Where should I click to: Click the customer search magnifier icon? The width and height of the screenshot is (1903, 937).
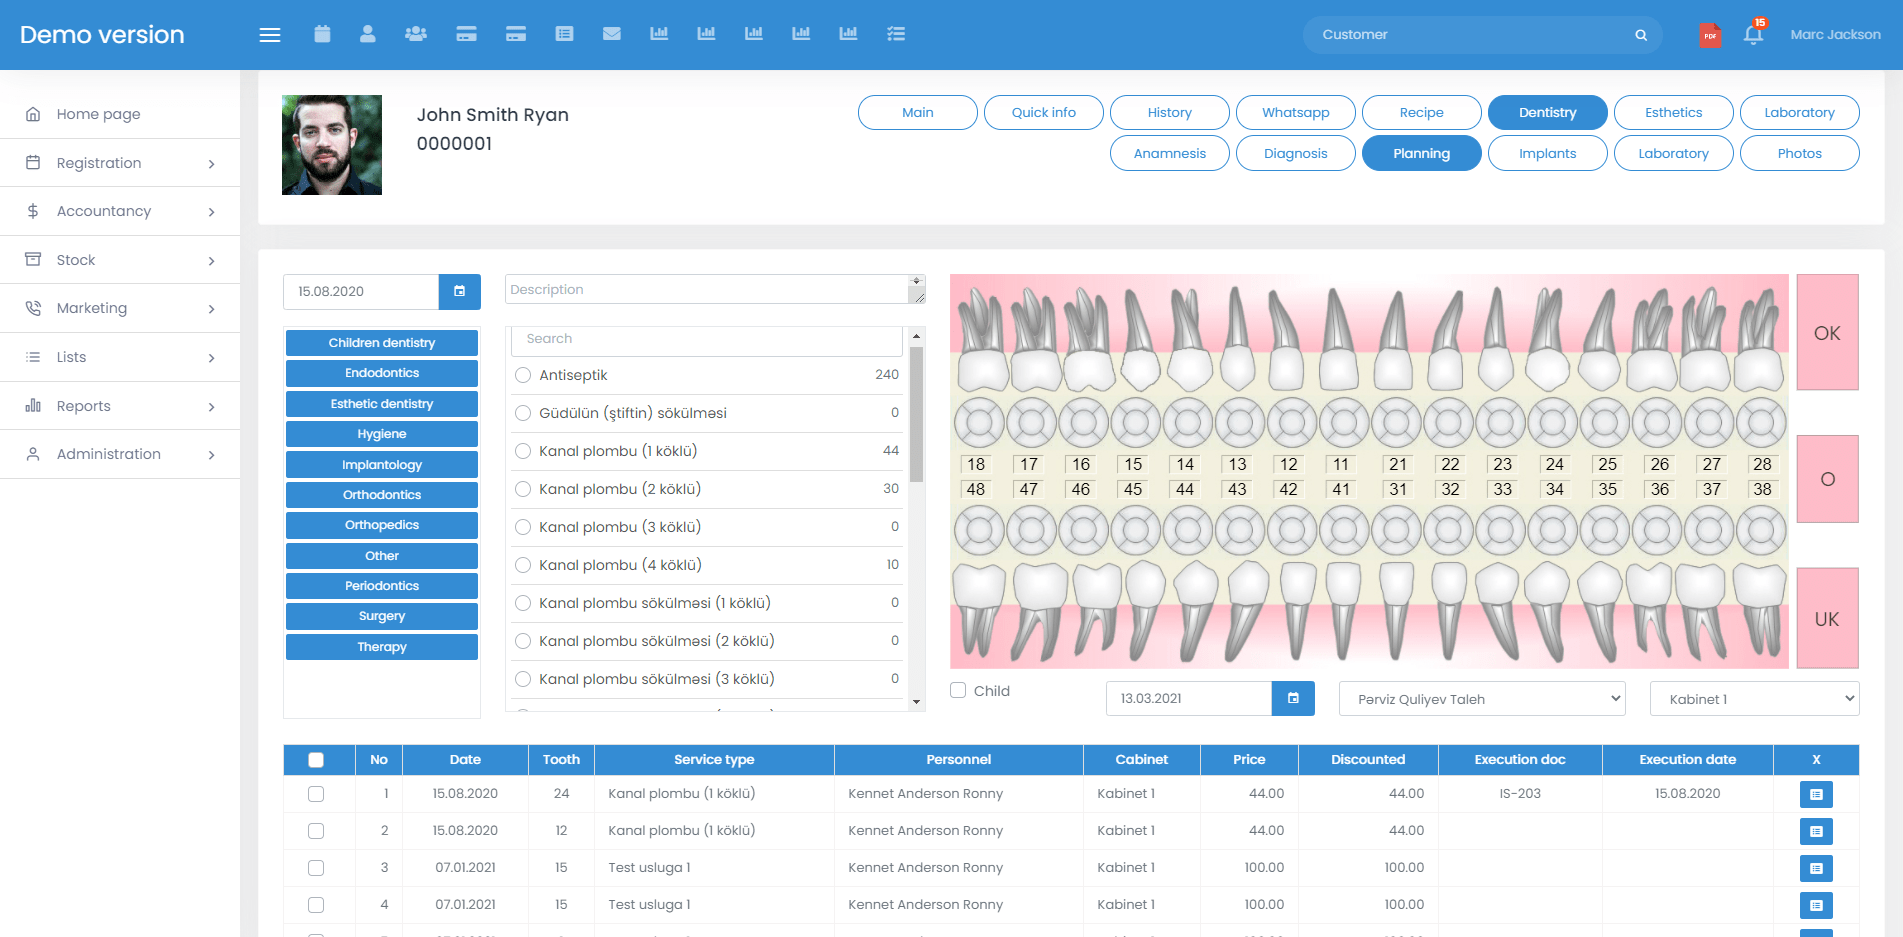pos(1641,35)
